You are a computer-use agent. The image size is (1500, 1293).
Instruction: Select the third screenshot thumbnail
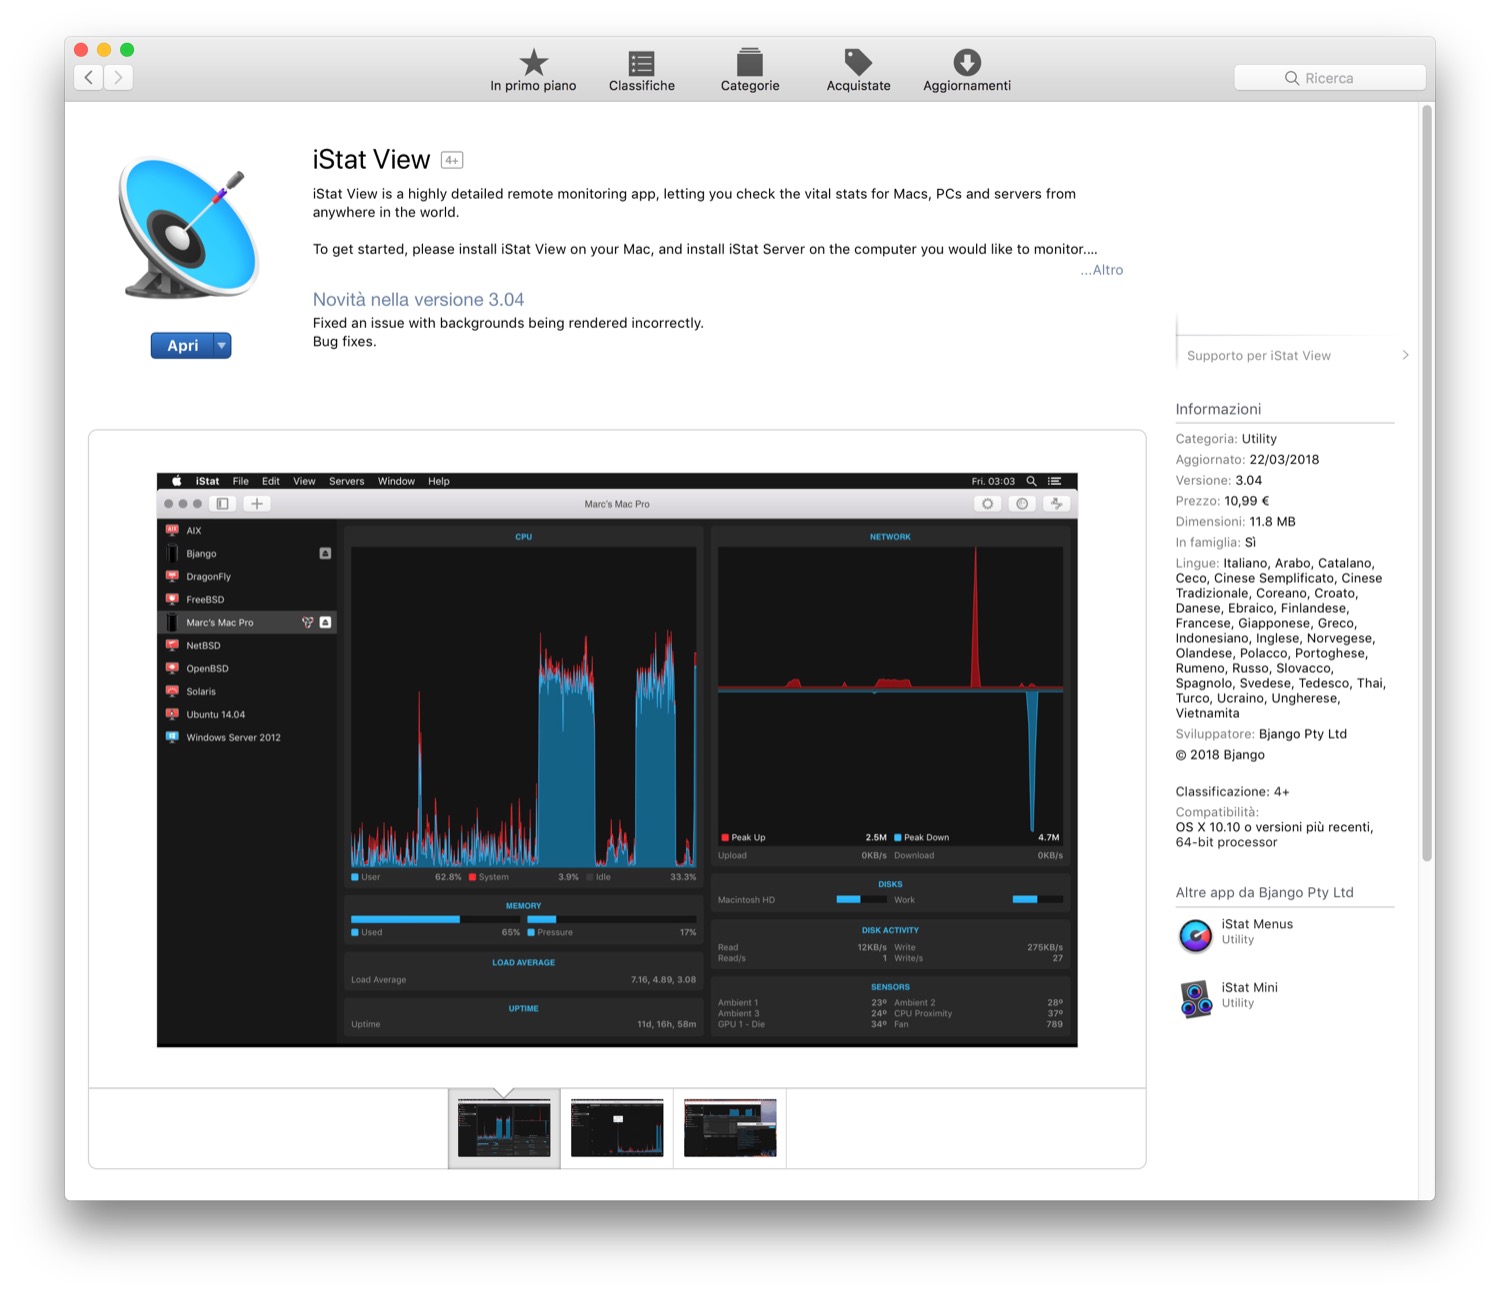[730, 1128]
